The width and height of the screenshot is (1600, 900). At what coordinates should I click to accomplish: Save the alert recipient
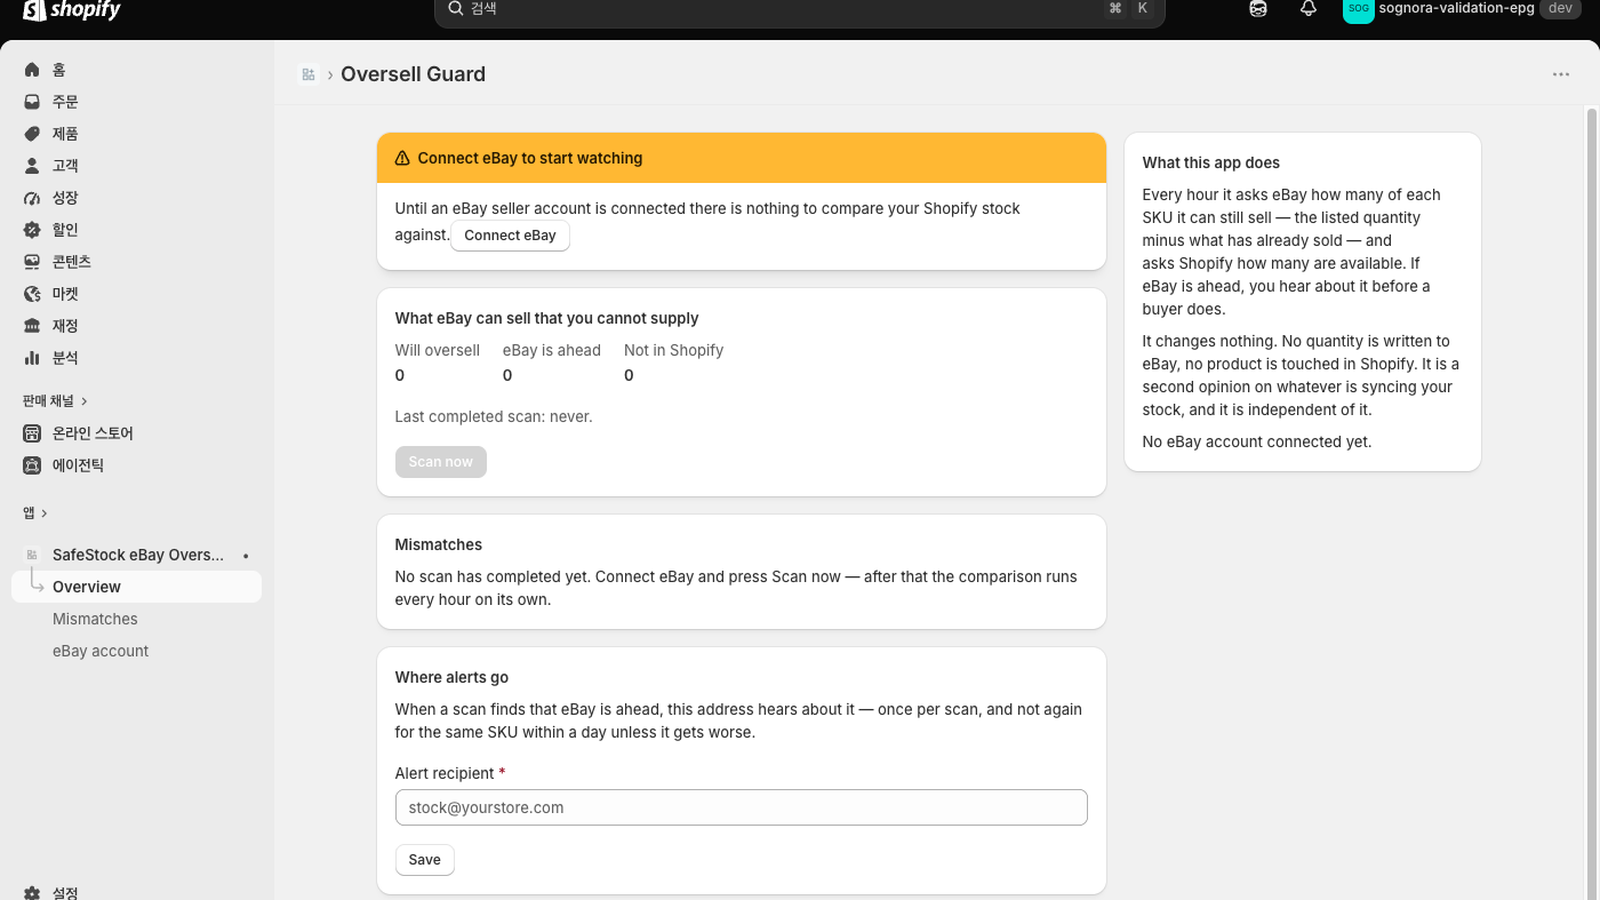(424, 860)
